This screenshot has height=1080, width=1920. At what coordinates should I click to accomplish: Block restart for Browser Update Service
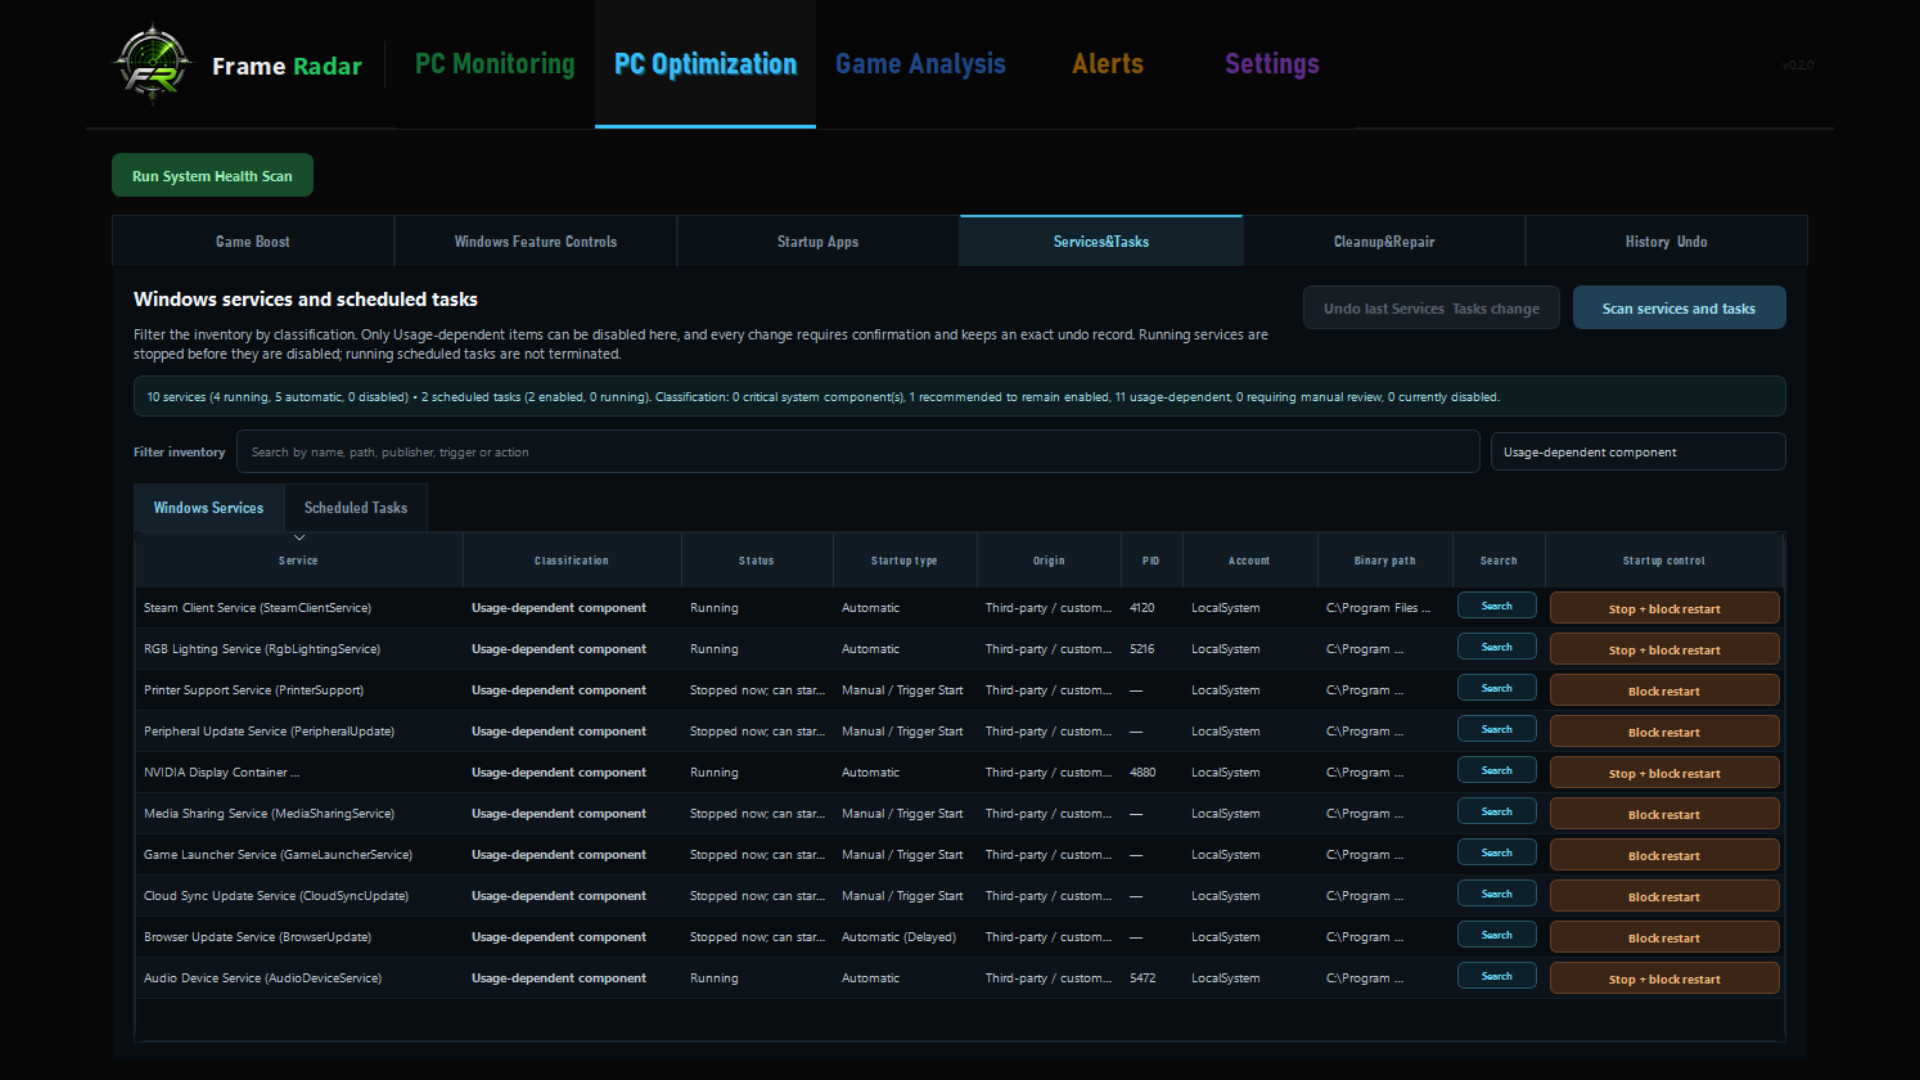(1664, 936)
